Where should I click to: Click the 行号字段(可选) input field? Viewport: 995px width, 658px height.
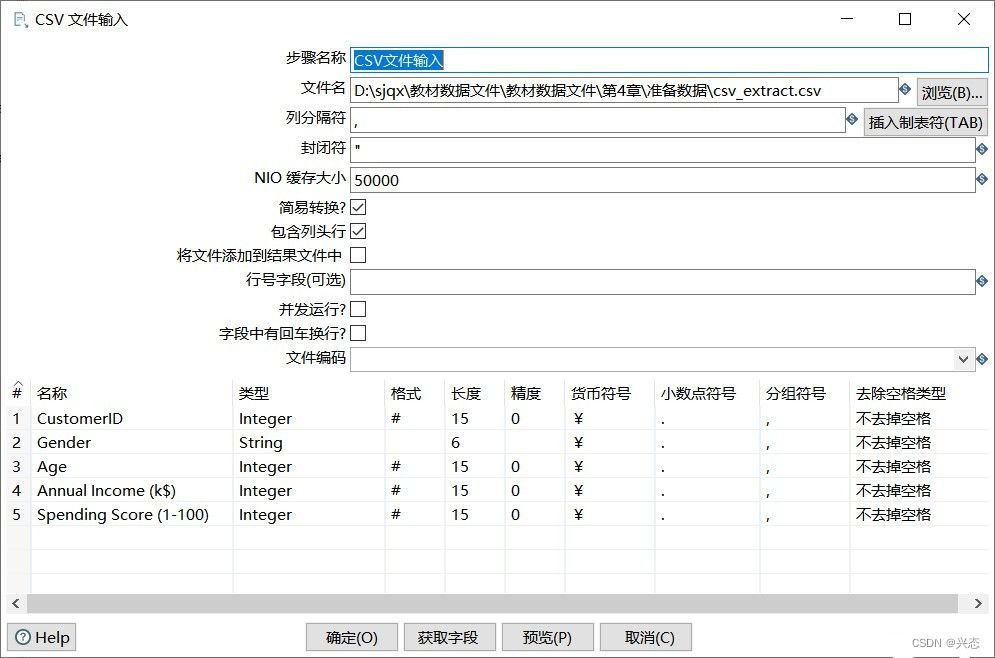(662, 282)
